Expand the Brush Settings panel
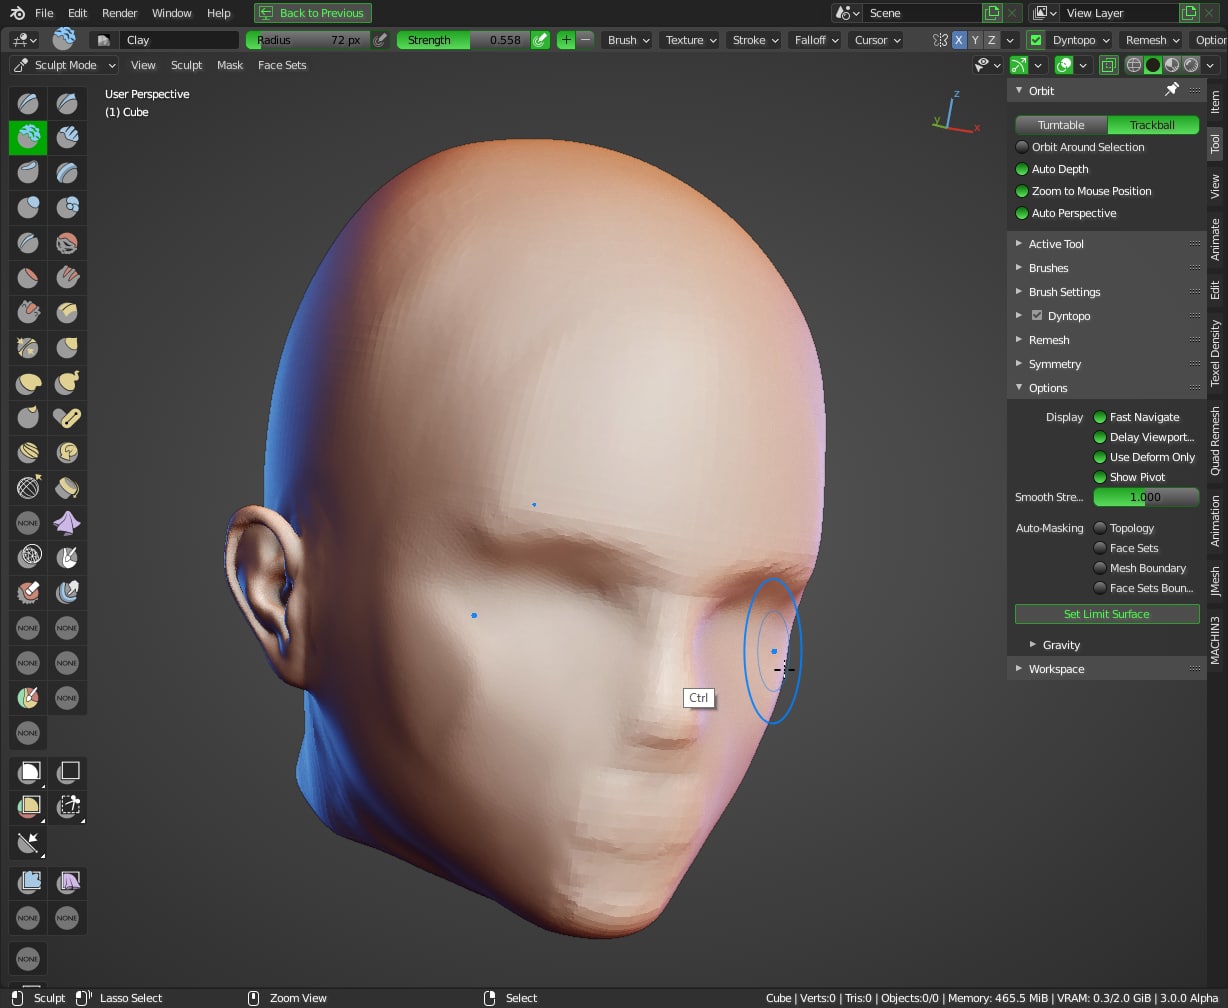 [1064, 292]
